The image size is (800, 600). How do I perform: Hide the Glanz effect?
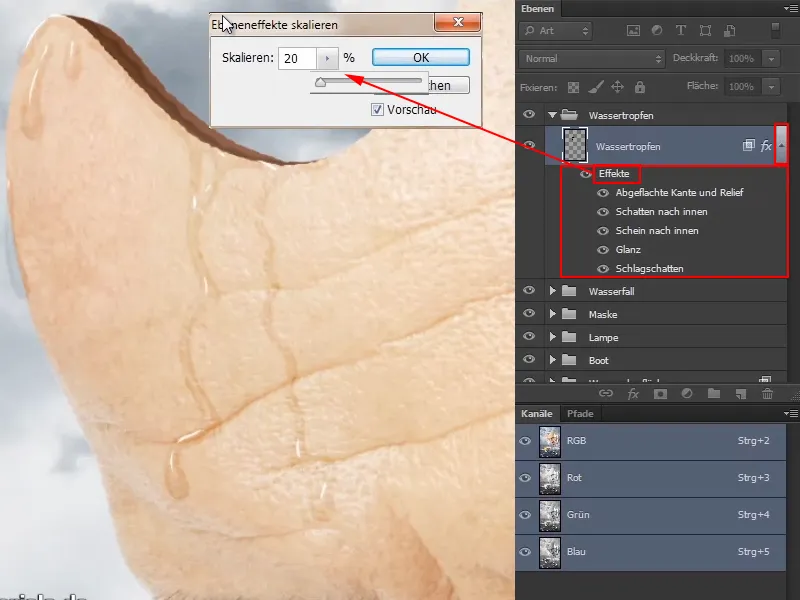pos(603,249)
